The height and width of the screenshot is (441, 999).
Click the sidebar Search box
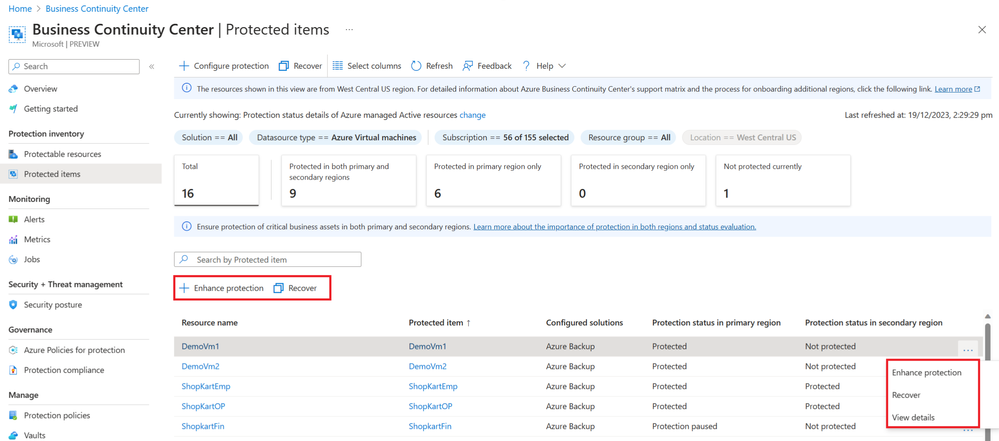pos(74,66)
